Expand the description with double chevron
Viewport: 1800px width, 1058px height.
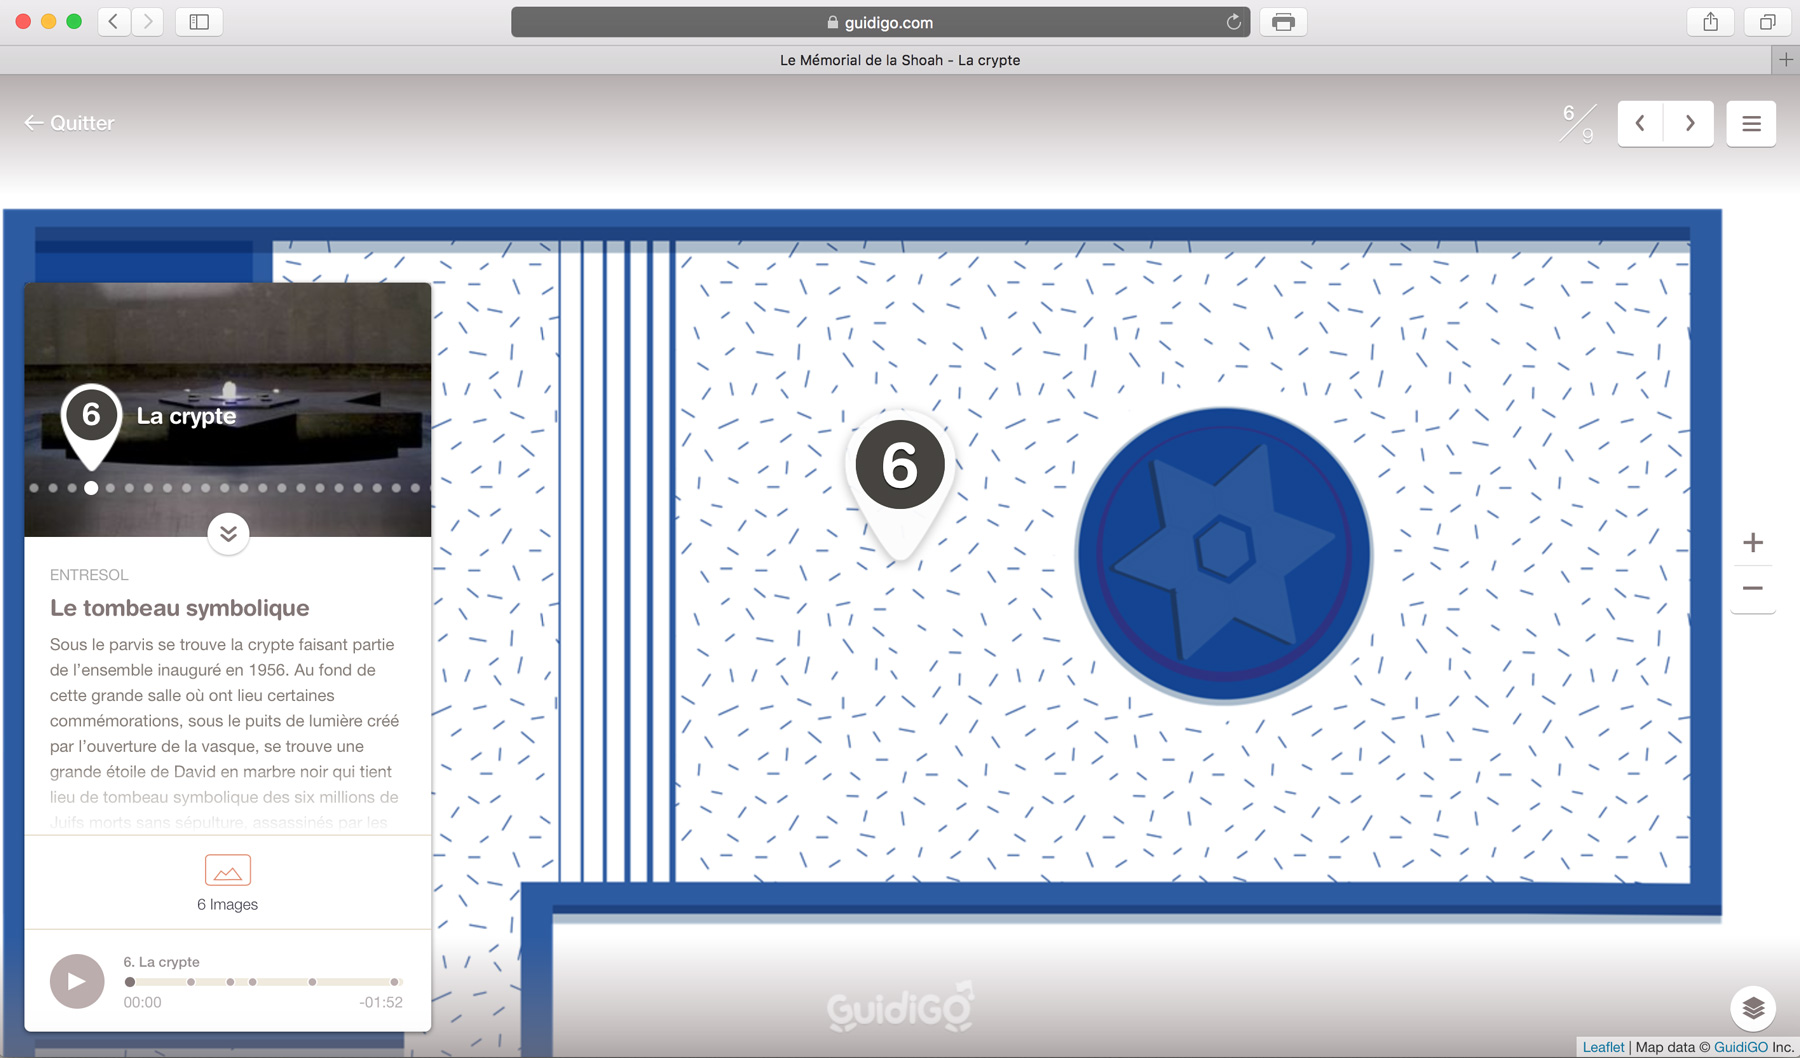pyautogui.click(x=228, y=534)
